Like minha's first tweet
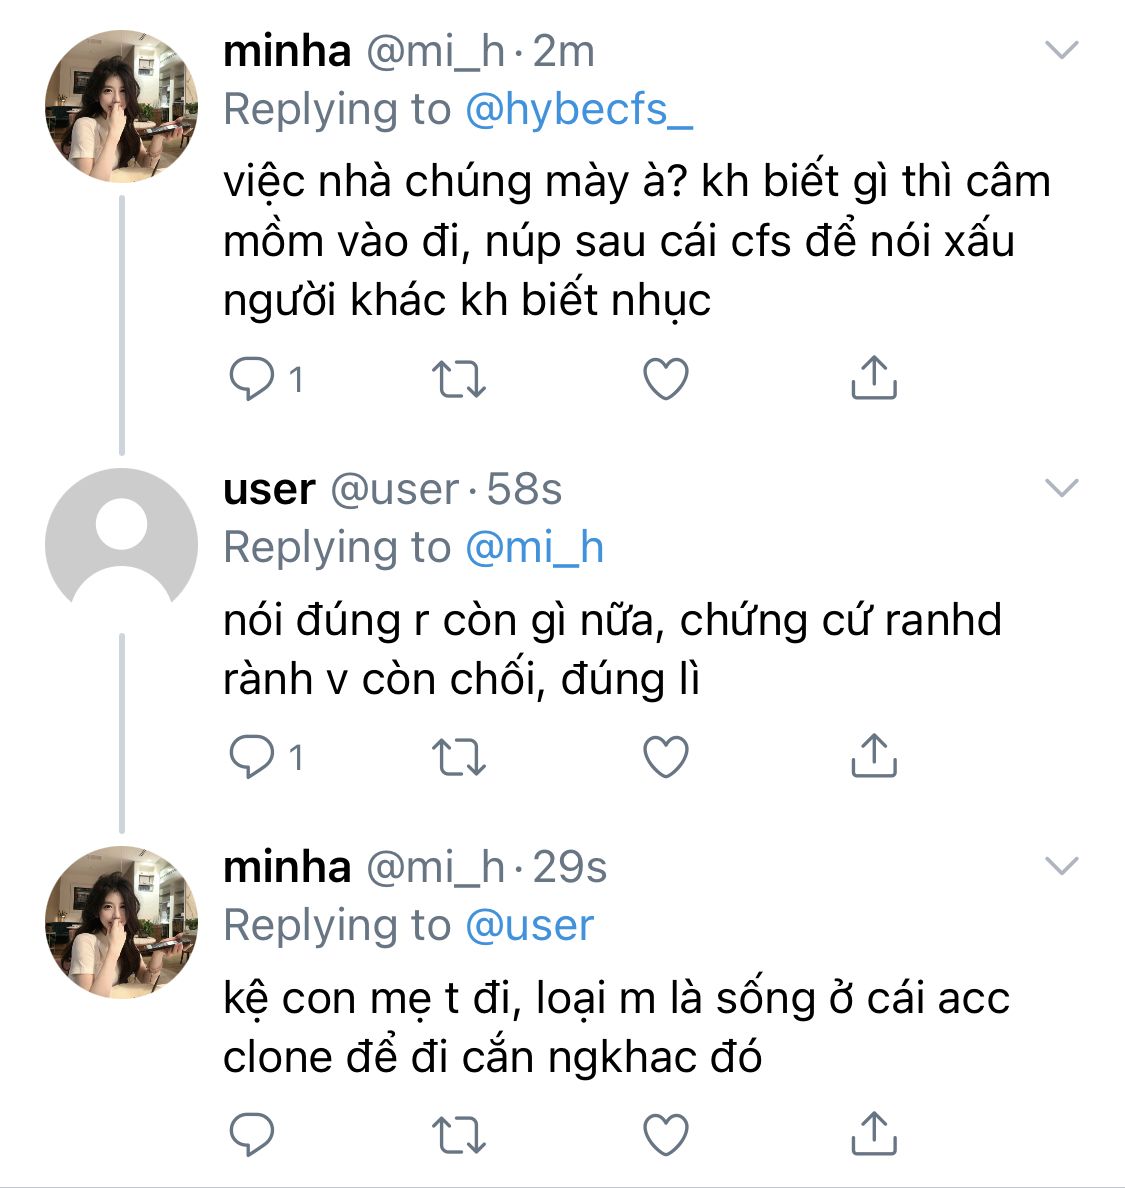 point(665,380)
